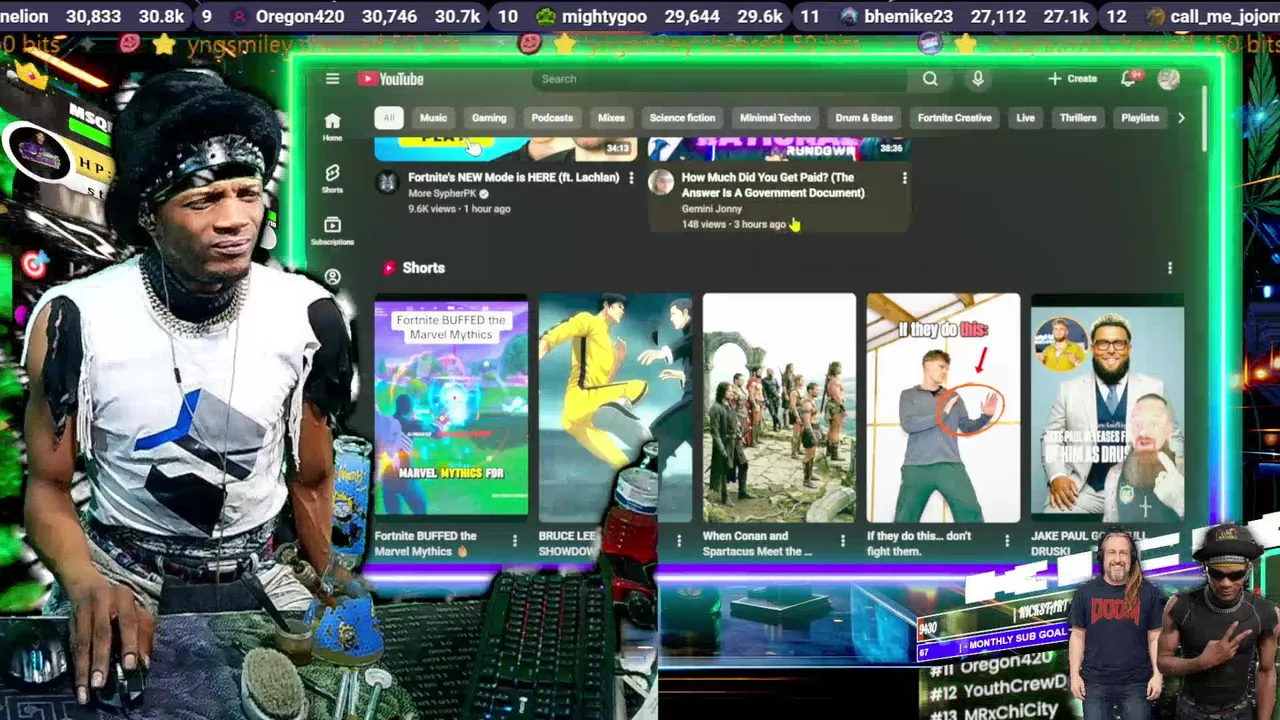Image resolution: width=1280 pixels, height=720 pixels.
Task: Open 'When Conan and Spartacus Meet' short
Action: tap(779, 410)
